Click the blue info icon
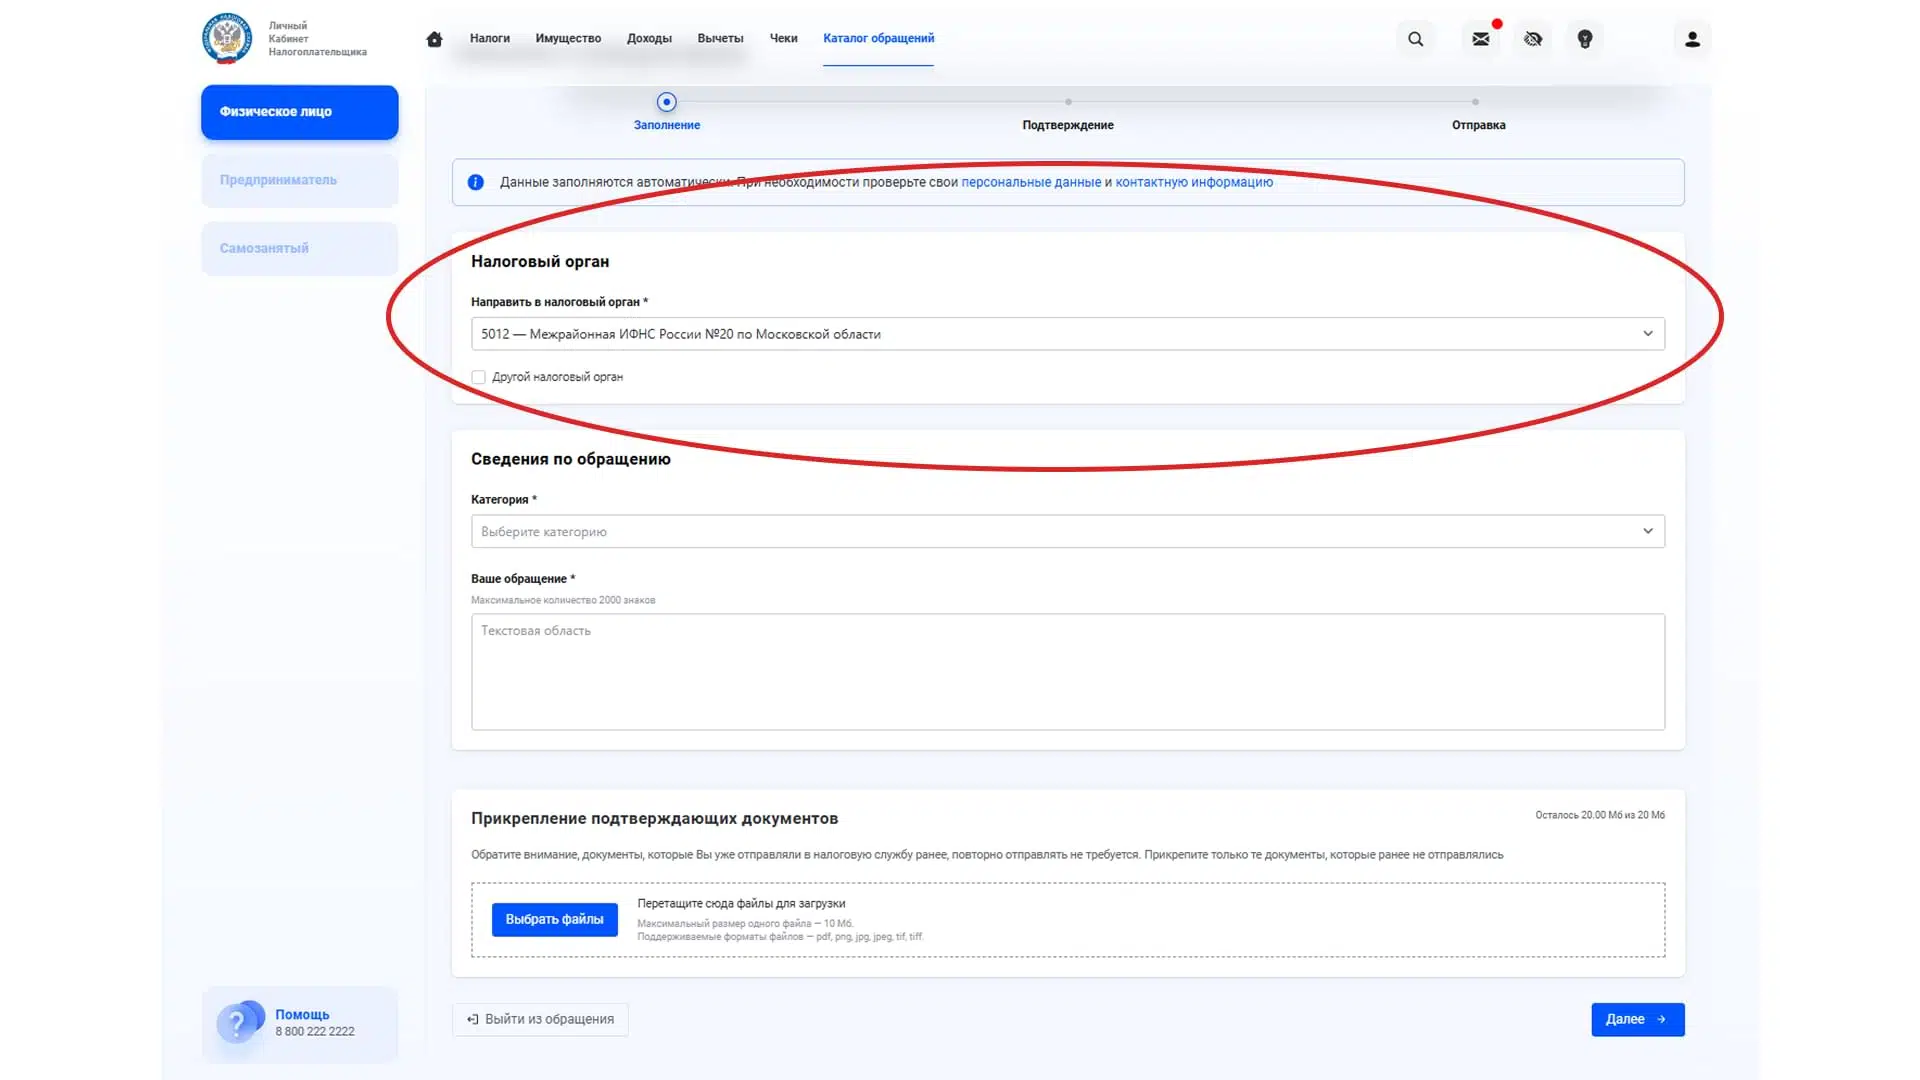The image size is (1920, 1080). click(476, 182)
